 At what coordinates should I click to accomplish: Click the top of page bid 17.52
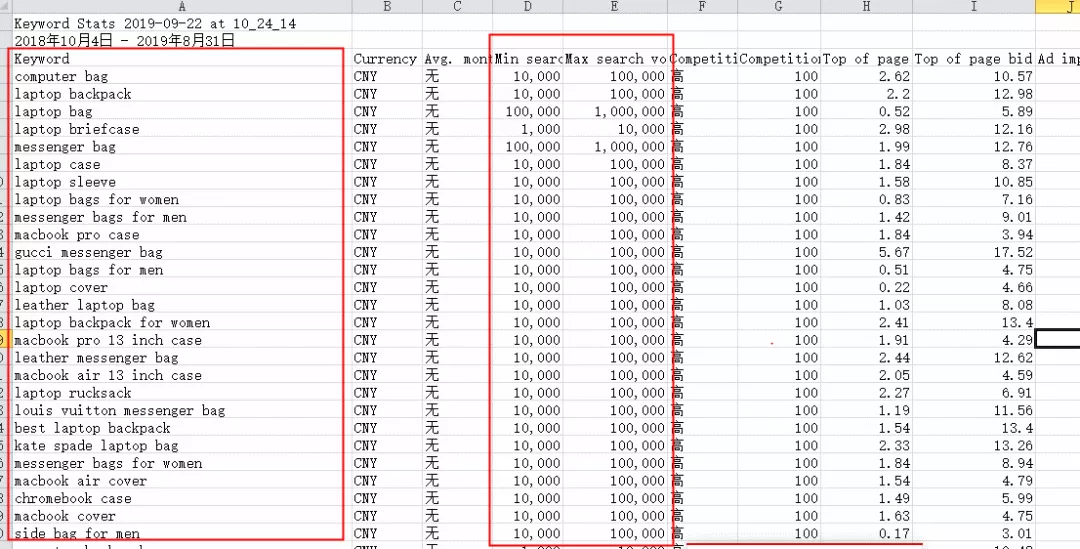(974, 252)
